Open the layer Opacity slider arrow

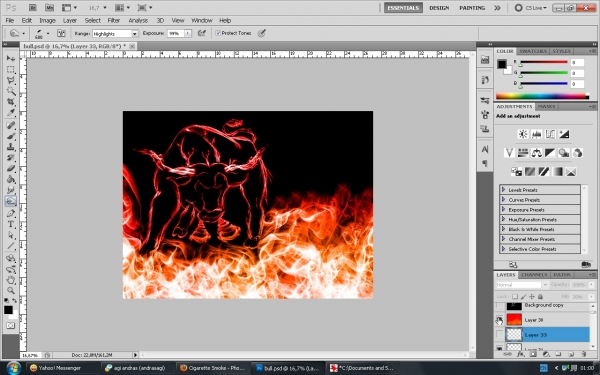point(592,285)
